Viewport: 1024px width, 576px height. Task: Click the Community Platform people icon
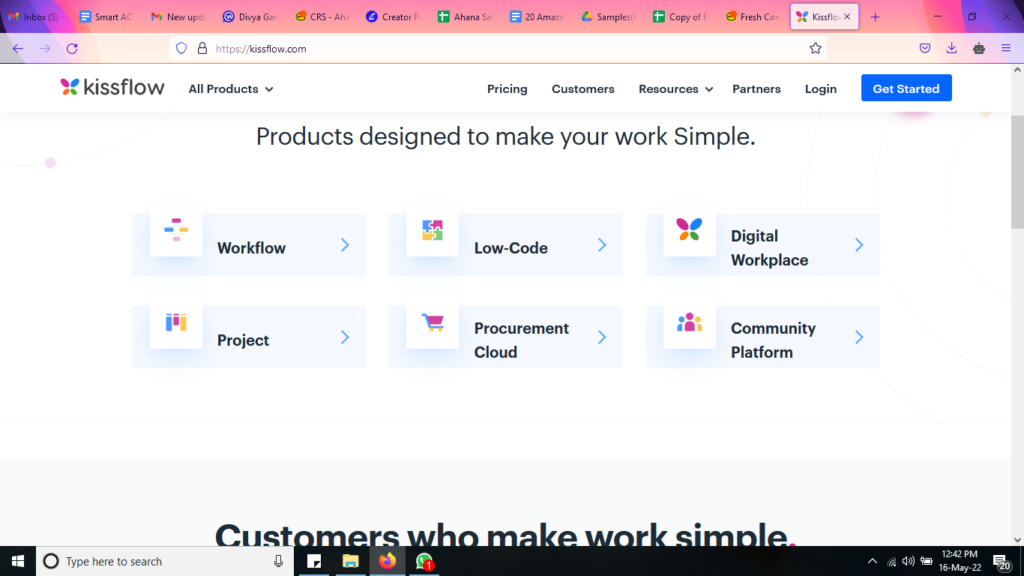pyautogui.click(x=689, y=322)
